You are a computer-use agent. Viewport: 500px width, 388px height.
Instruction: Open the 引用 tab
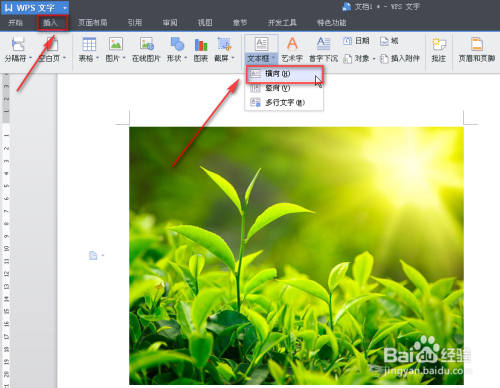(x=135, y=23)
